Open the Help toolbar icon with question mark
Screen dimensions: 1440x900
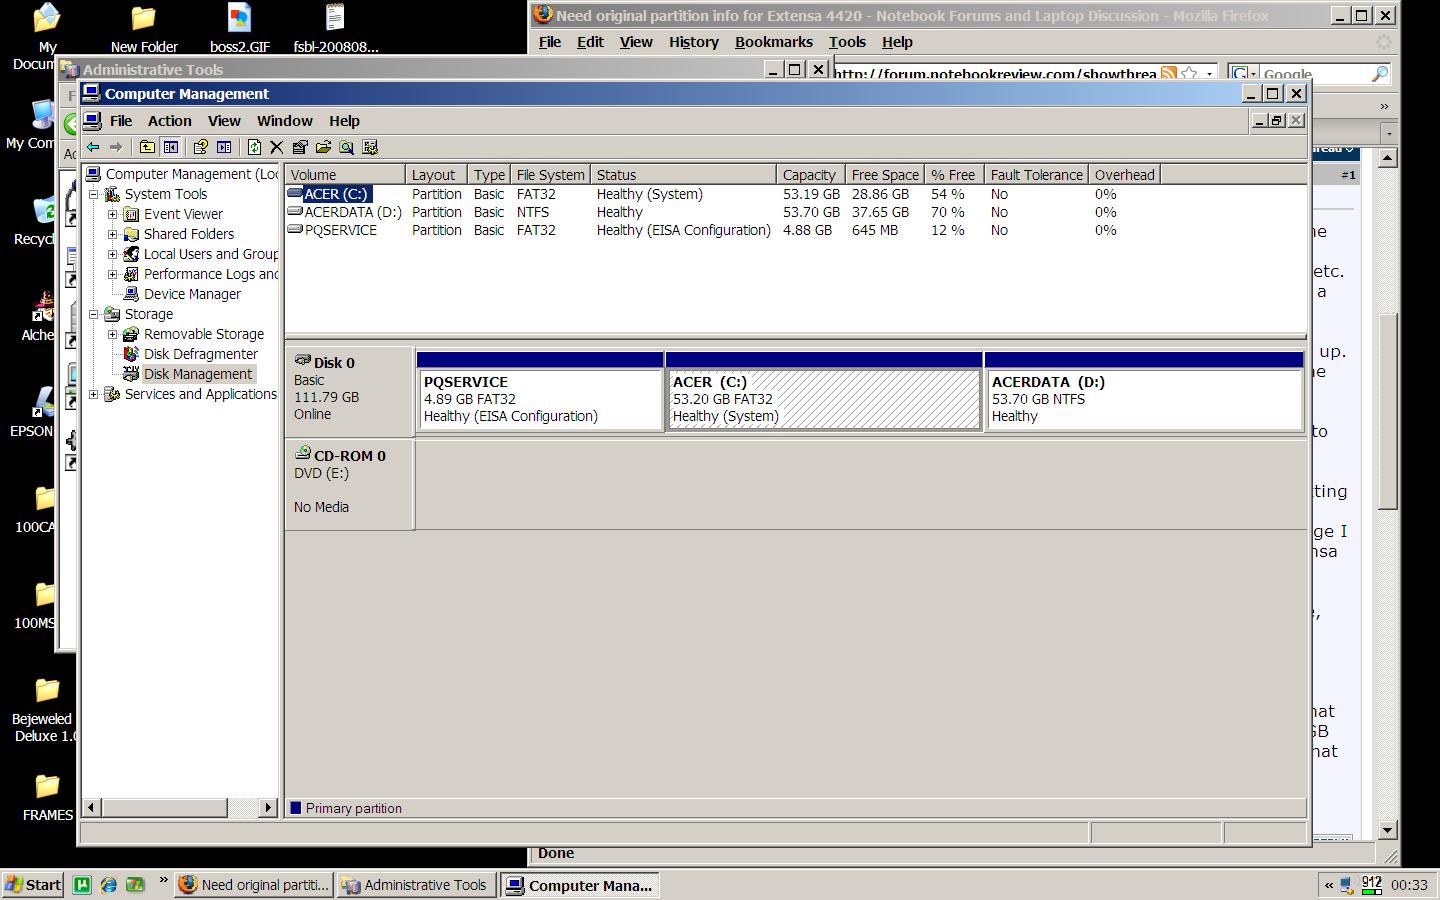click(200, 147)
